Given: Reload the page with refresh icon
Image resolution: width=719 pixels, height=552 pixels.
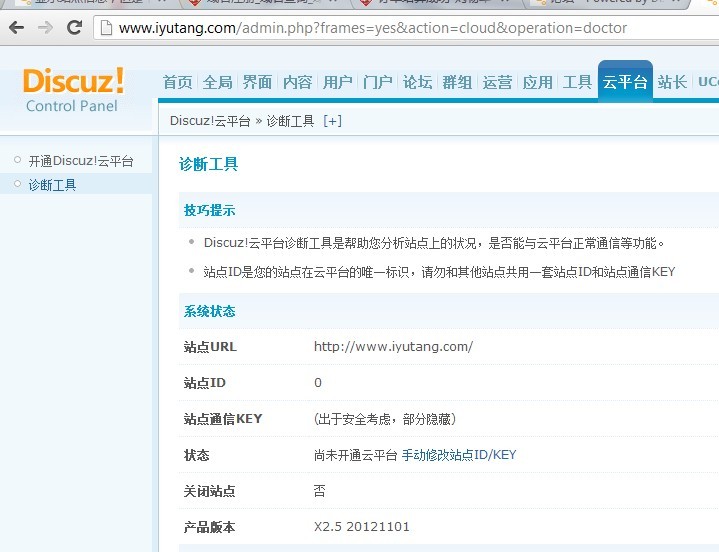Looking at the screenshot, I should click(74, 28).
